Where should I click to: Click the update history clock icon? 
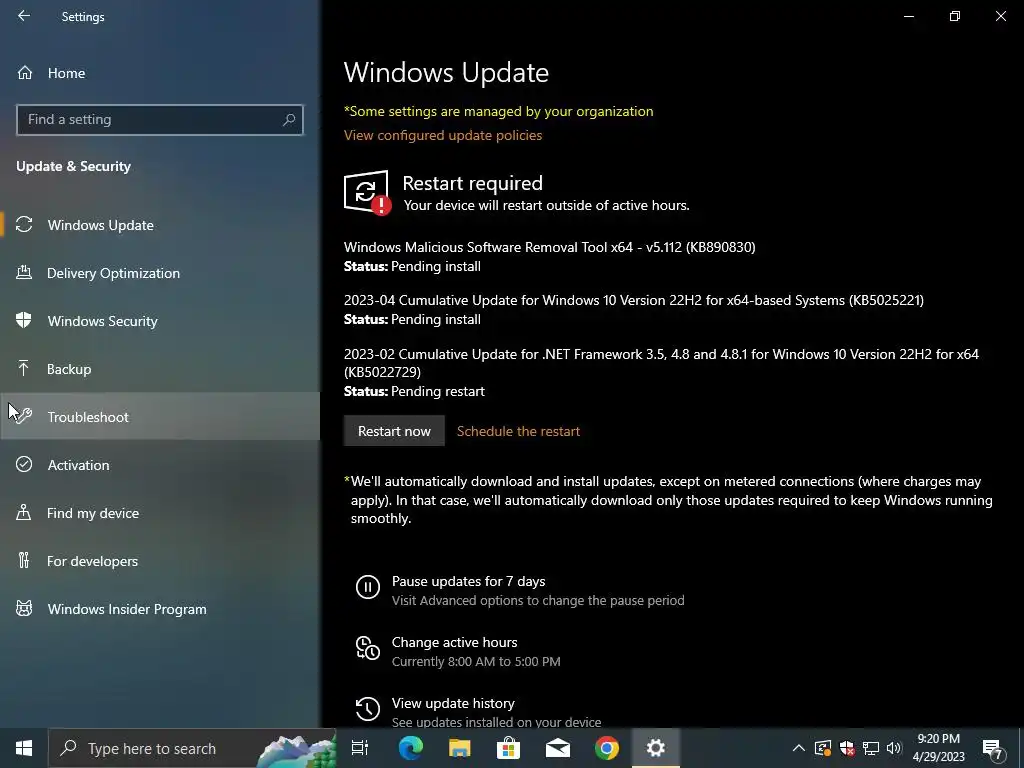click(x=368, y=709)
